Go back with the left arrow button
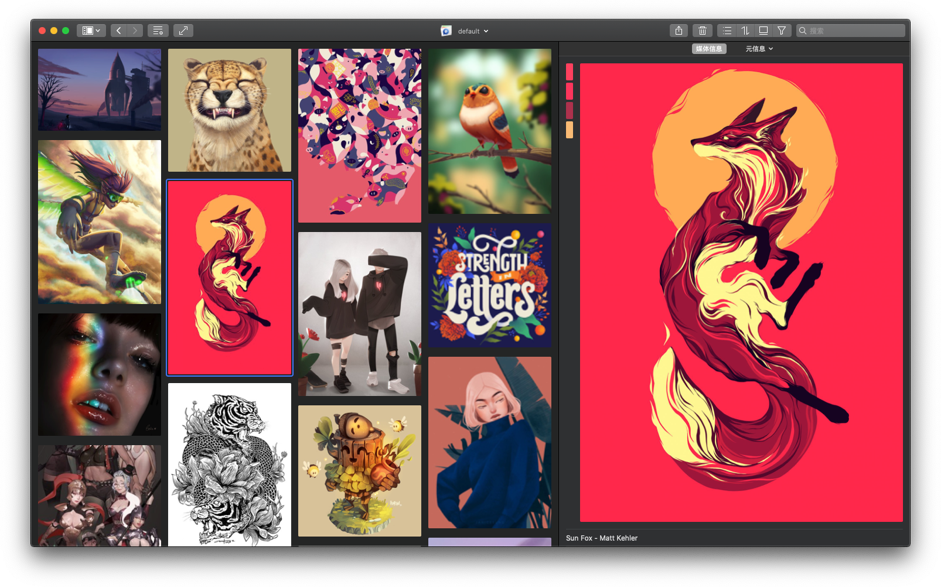941x587 pixels. (119, 31)
